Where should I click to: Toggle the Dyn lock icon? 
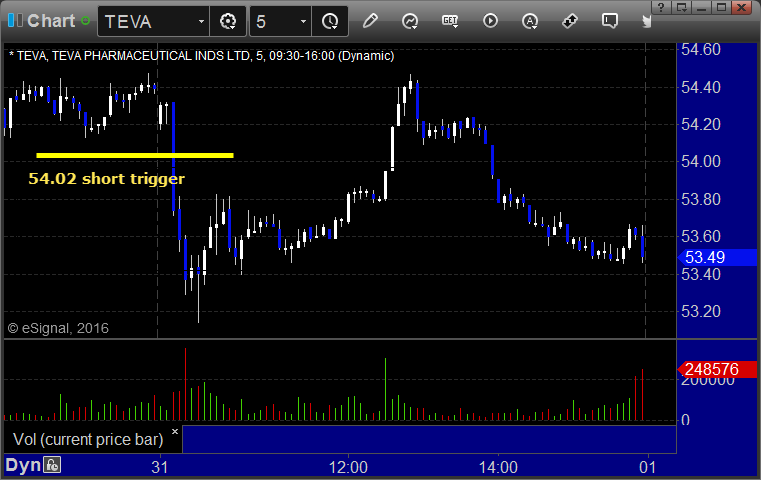[52, 465]
